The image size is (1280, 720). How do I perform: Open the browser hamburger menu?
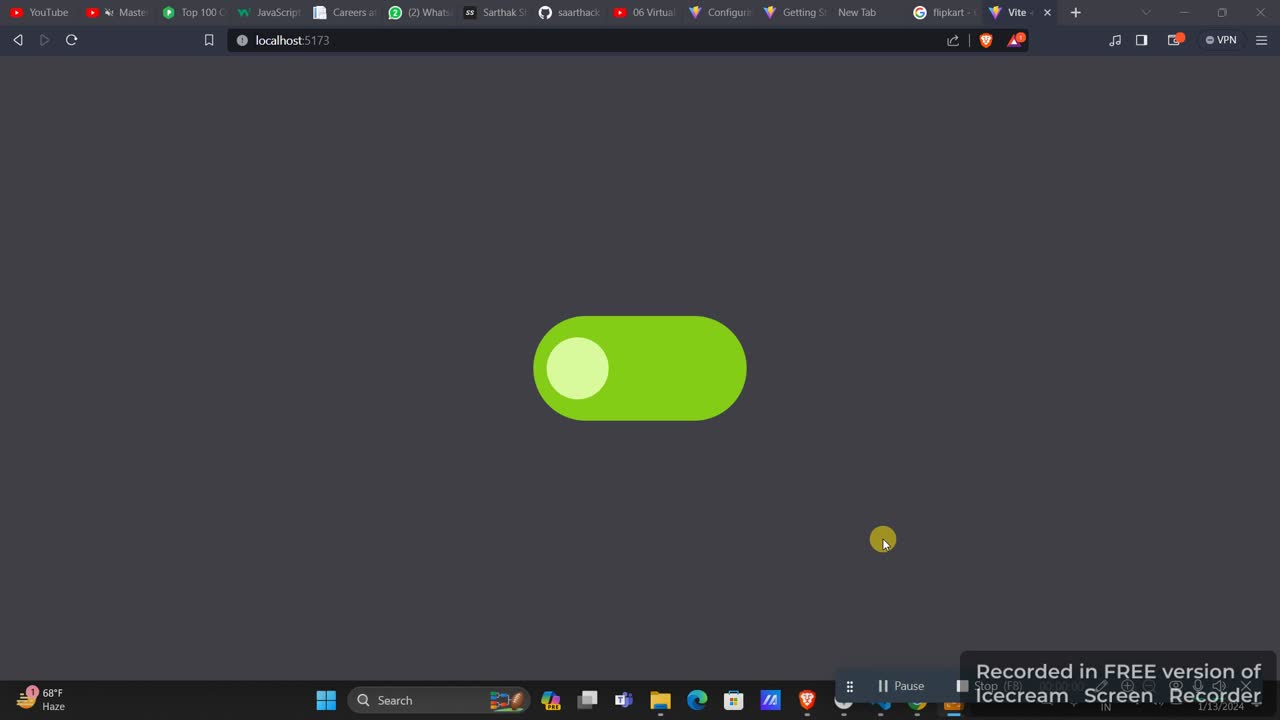1261,40
